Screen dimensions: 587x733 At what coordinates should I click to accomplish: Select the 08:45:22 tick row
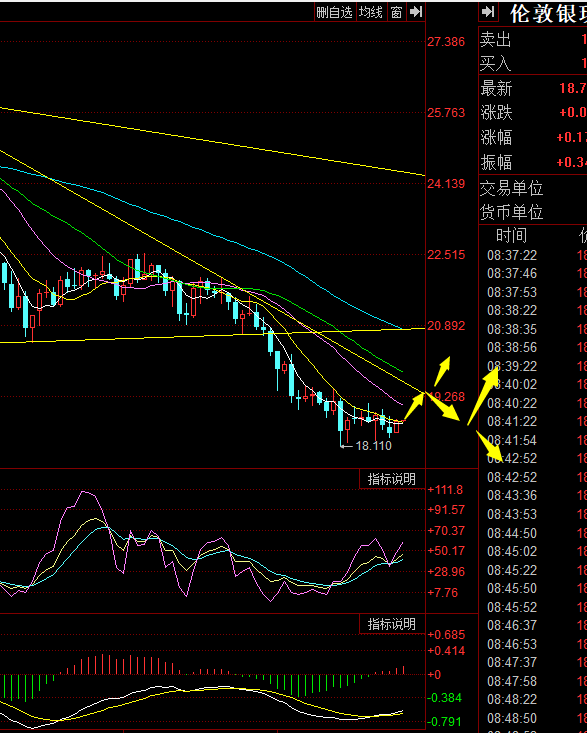533,571
